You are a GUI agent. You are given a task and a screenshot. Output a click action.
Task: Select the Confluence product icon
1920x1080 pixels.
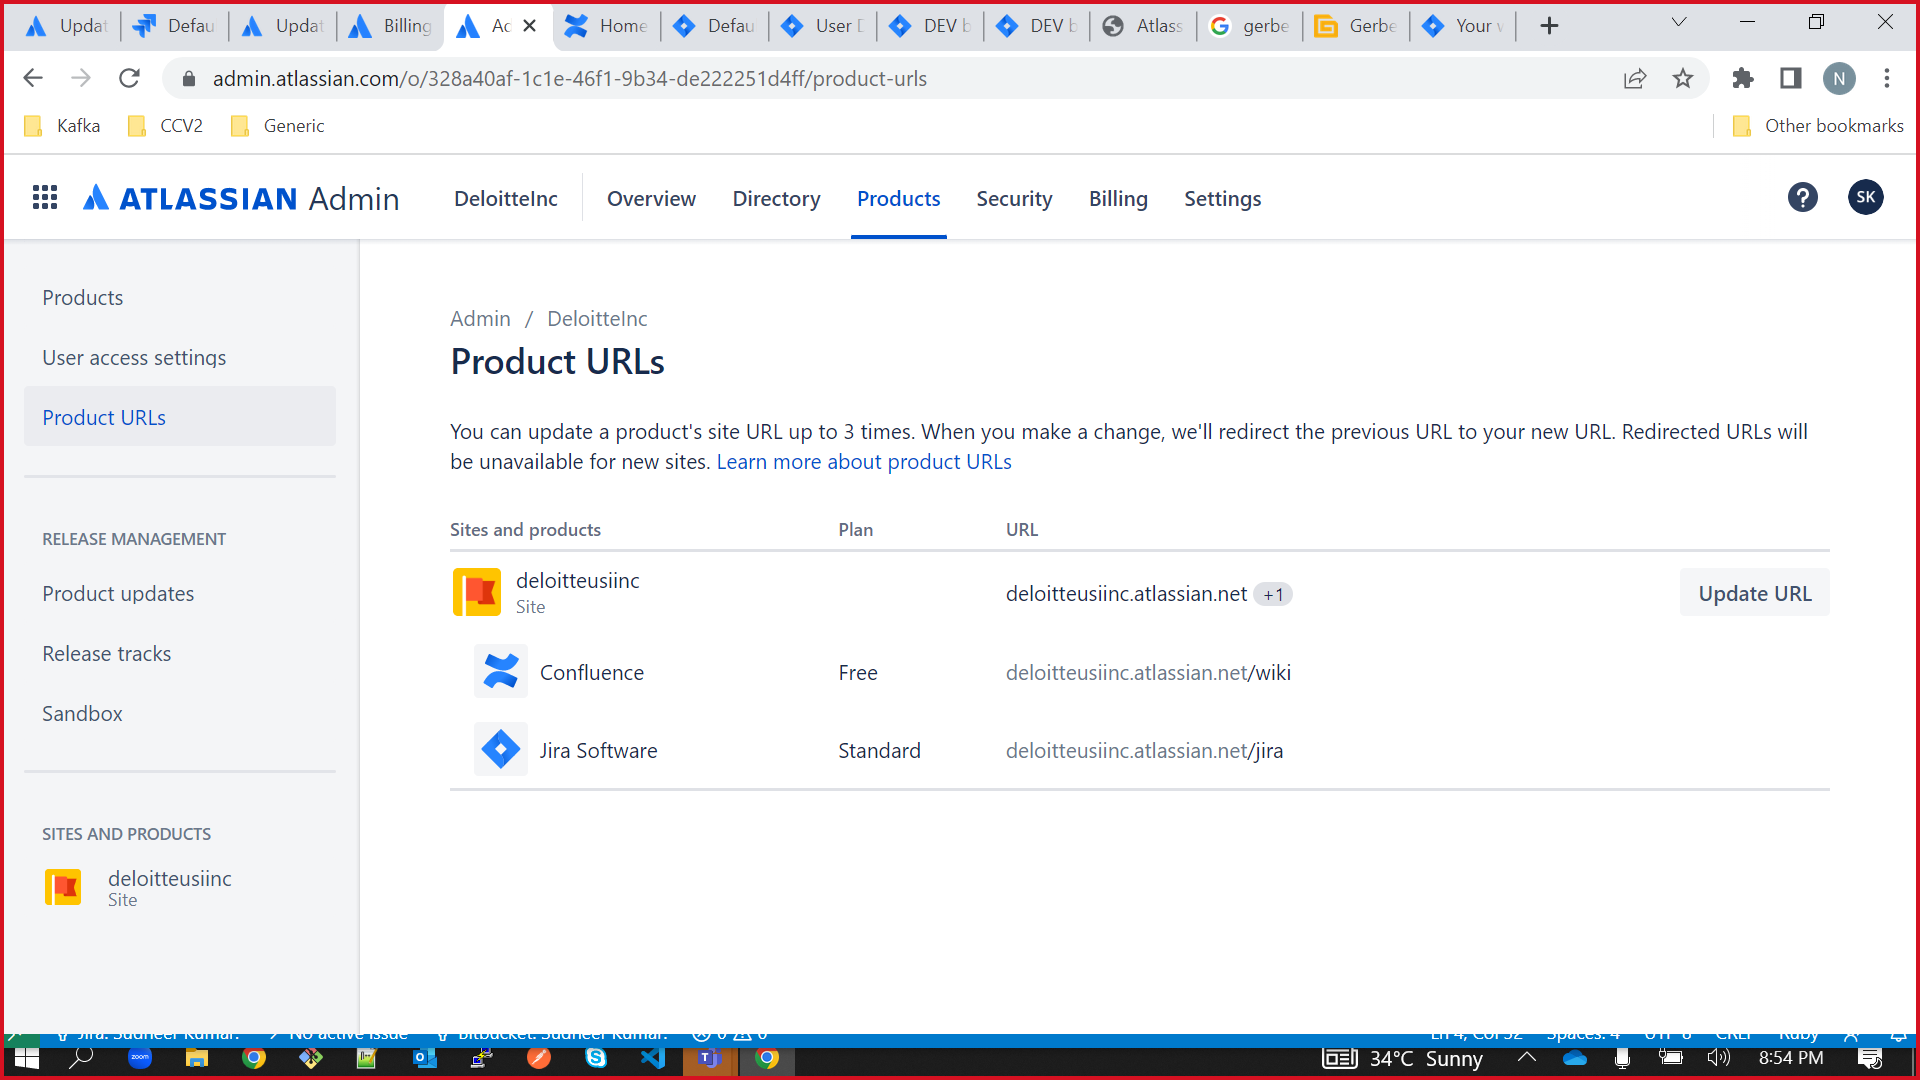500,671
